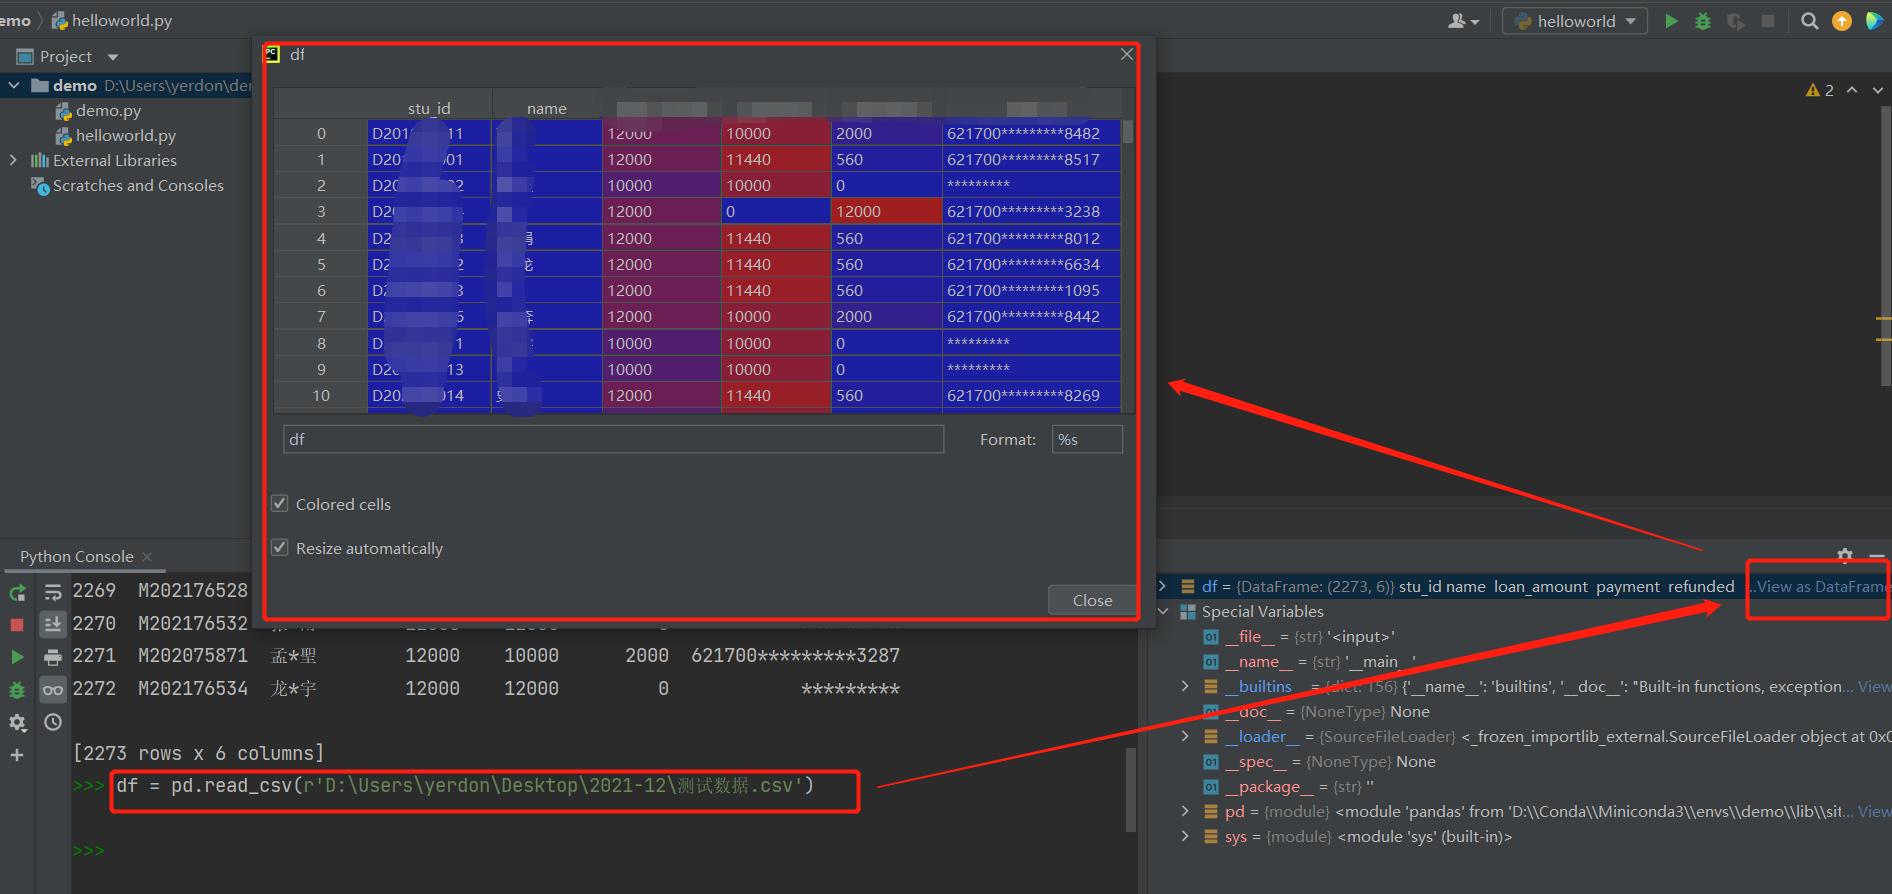Open the orange IDE update icon
Screen dimensions: 1892x894
(x=1842, y=21)
